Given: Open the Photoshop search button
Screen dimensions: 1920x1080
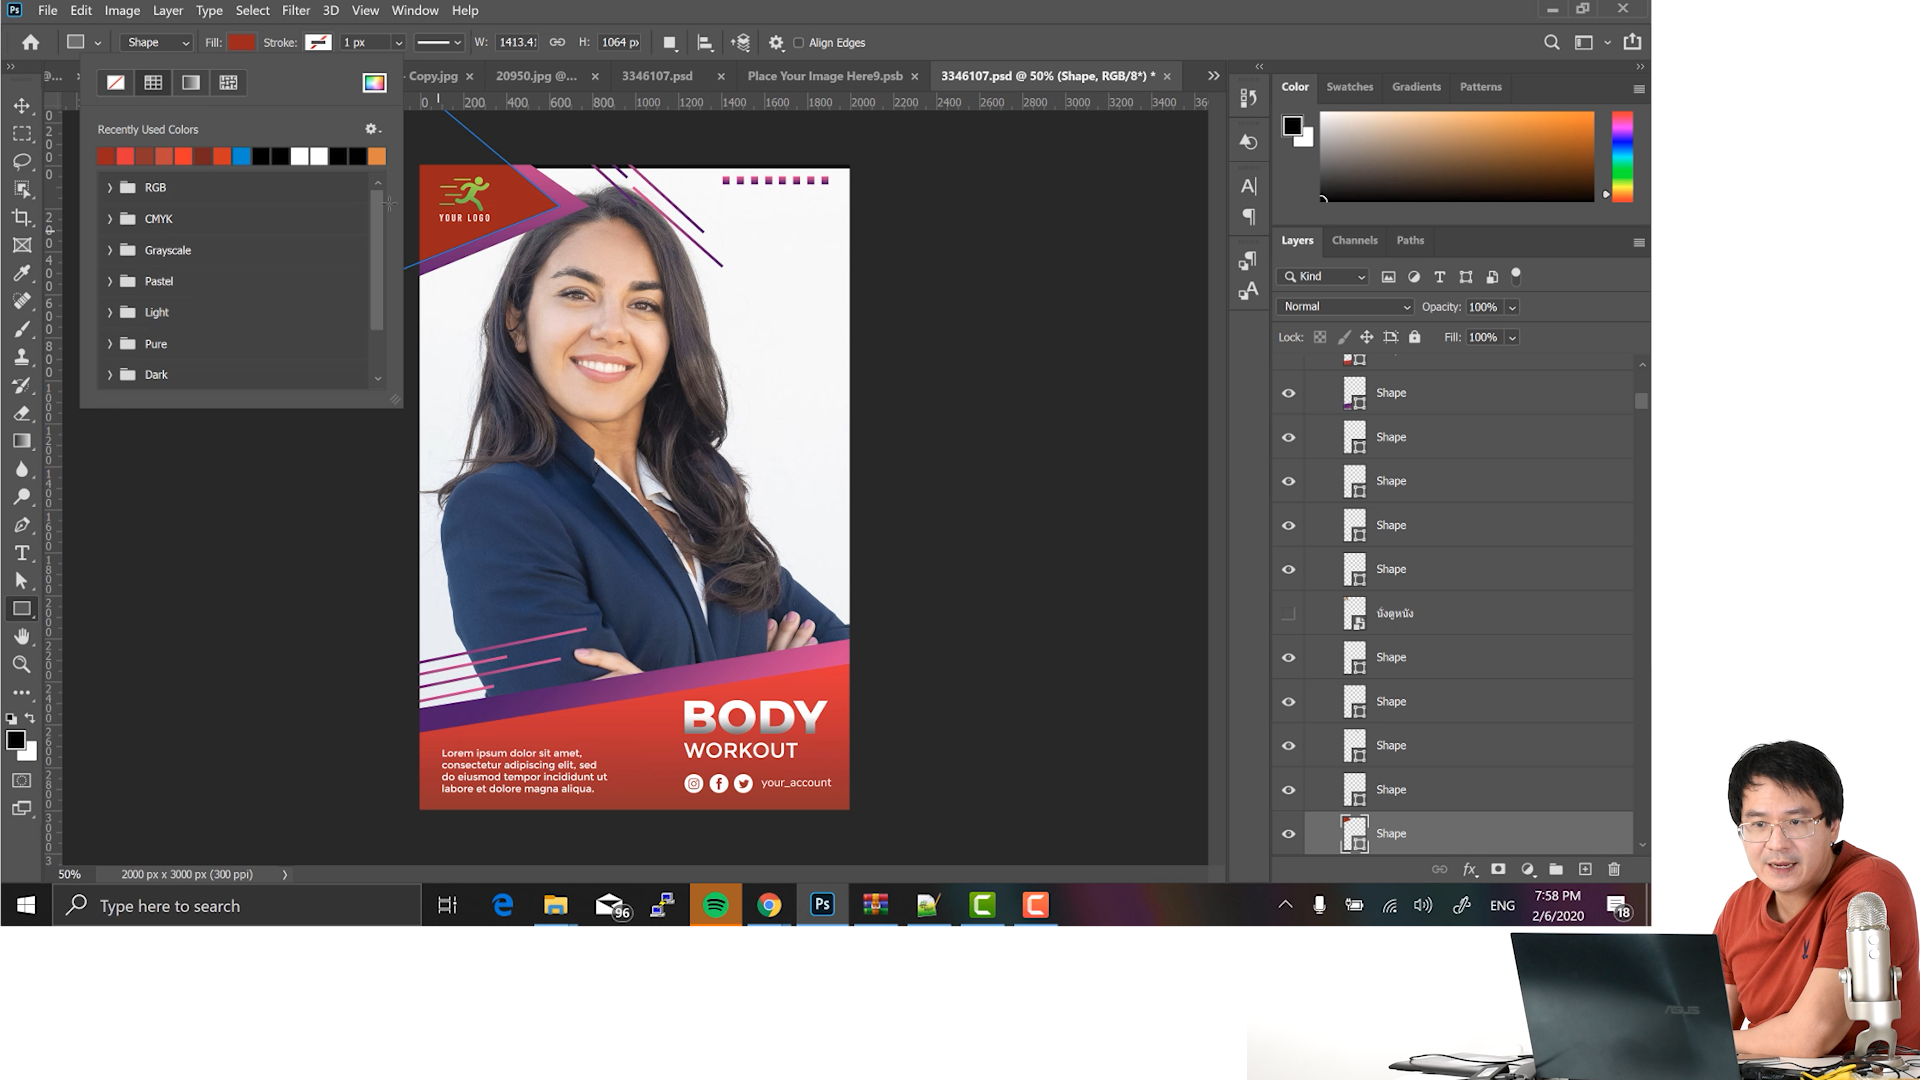Looking at the screenshot, I should pyautogui.click(x=1551, y=43).
